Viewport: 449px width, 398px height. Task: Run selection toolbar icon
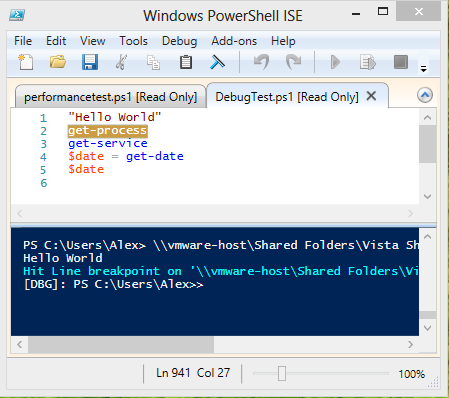(x=368, y=62)
